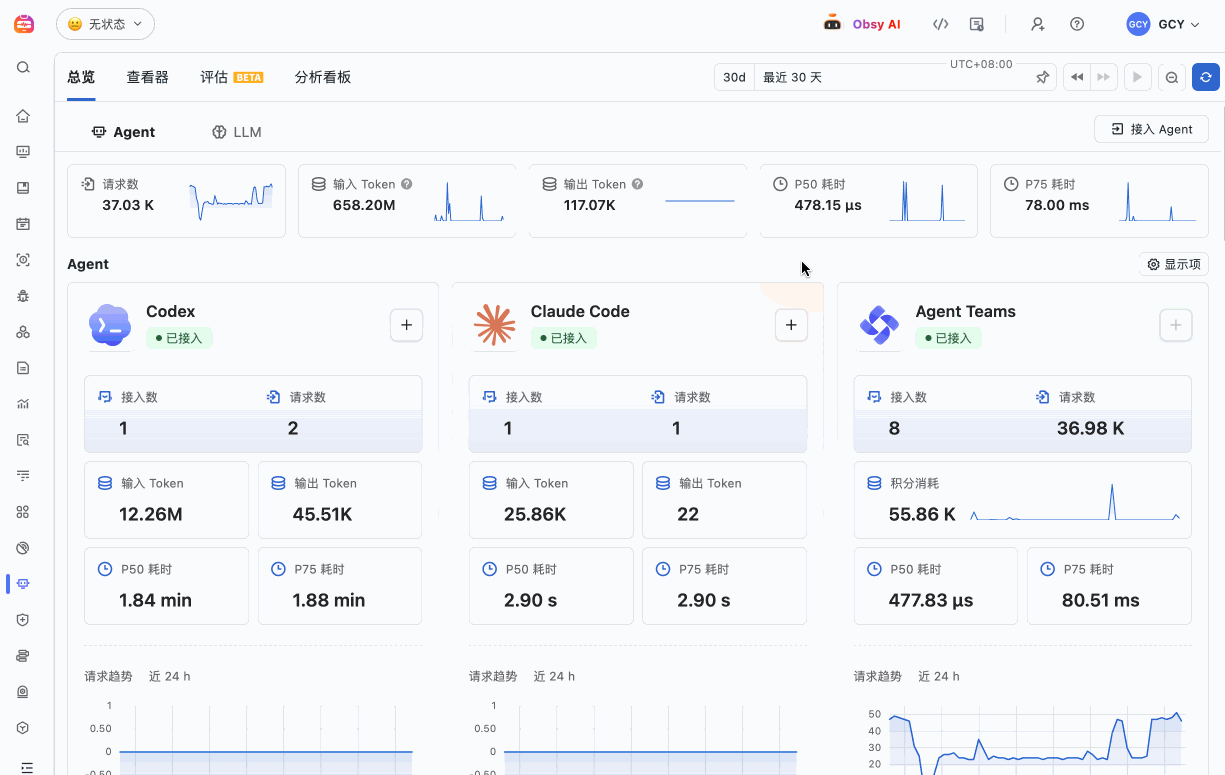Open the calendar icon in the sidebar
1225x775 pixels.
tap(23, 224)
